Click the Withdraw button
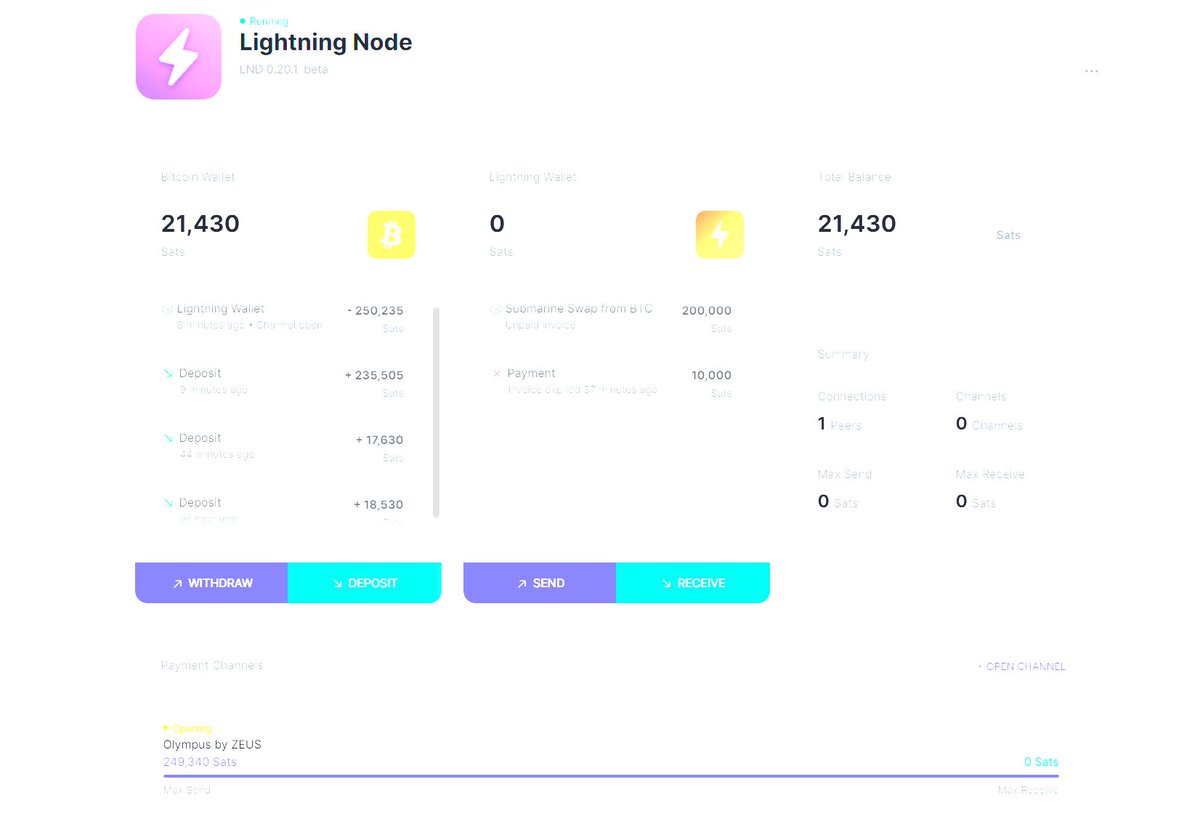 pyautogui.click(x=211, y=583)
